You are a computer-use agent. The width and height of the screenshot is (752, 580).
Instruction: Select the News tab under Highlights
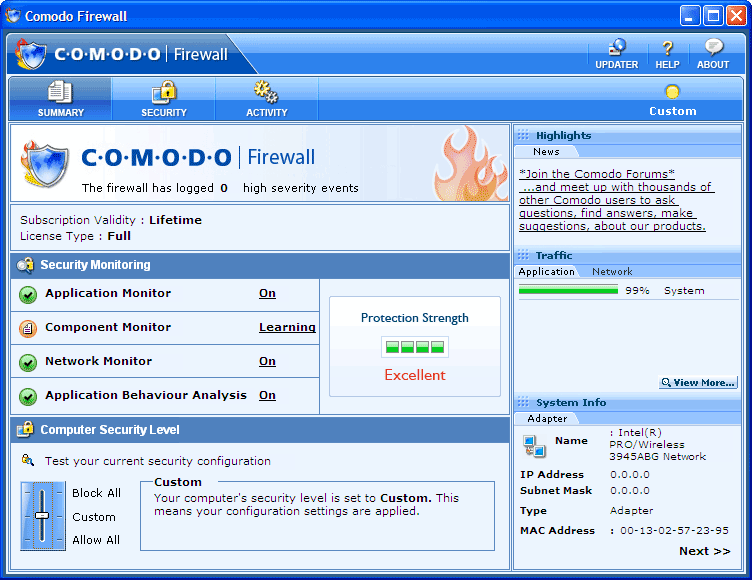point(546,152)
